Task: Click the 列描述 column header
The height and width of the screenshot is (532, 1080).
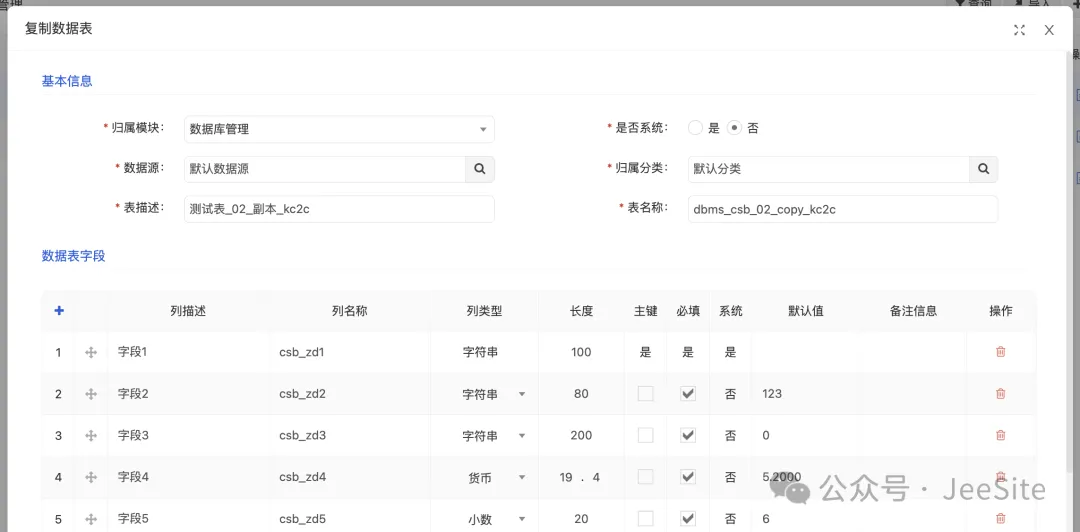Action: [188, 311]
